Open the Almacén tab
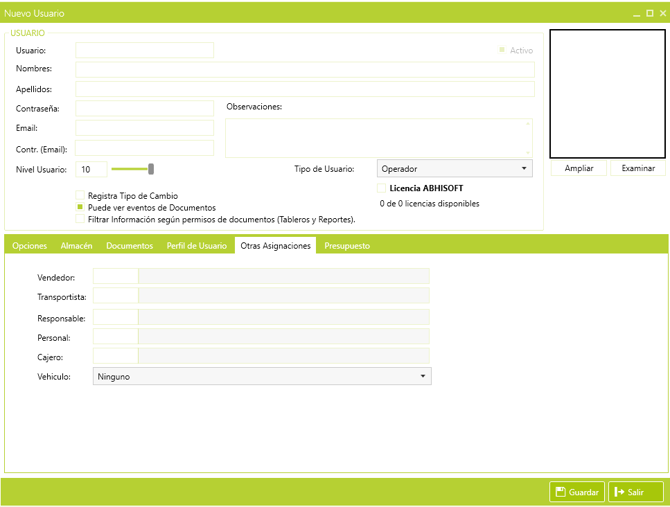The width and height of the screenshot is (670, 507). [x=76, y=245]
